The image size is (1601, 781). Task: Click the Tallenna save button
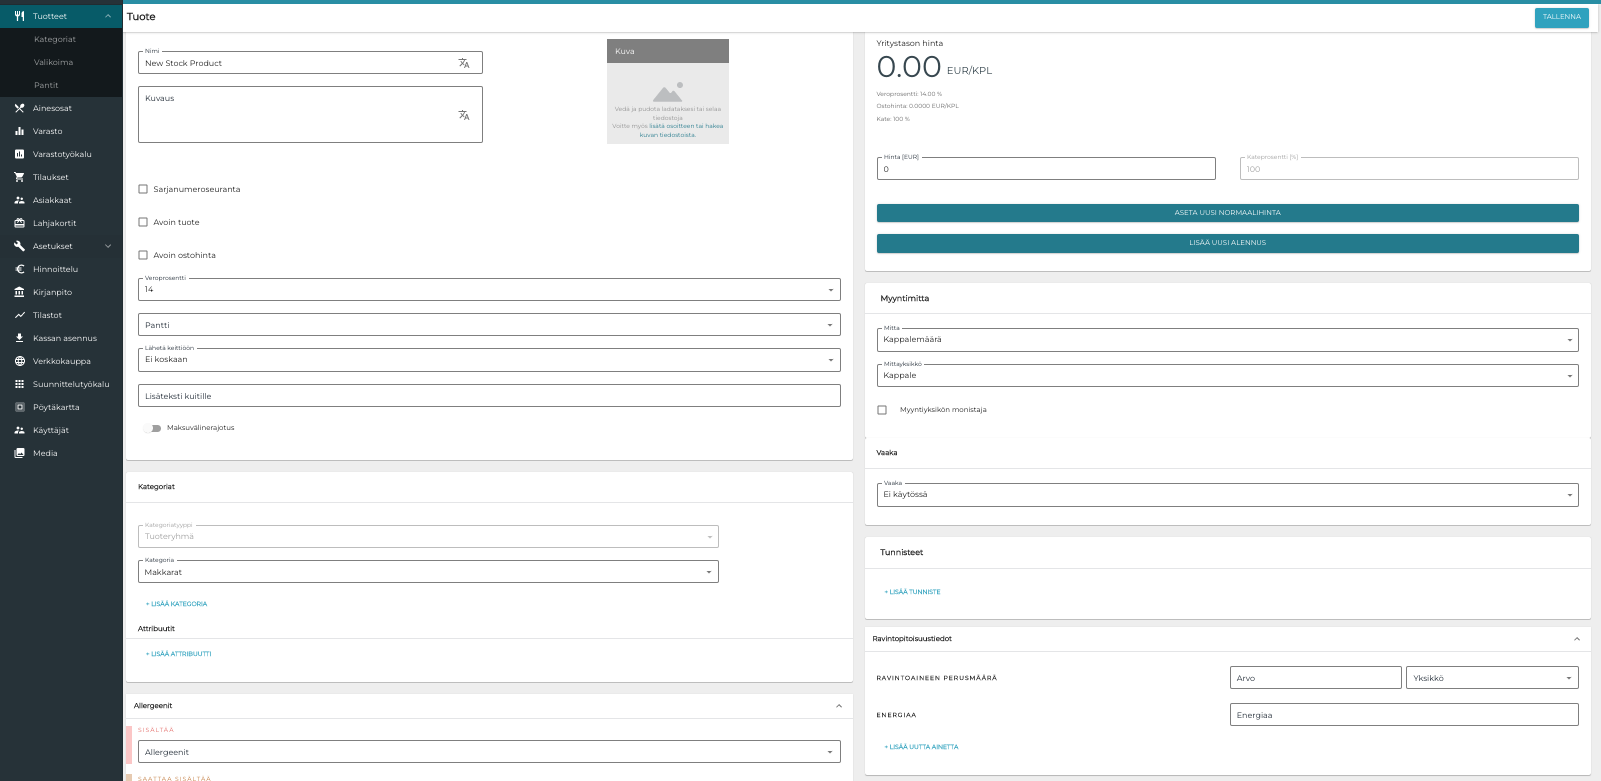pos(1561,17)
